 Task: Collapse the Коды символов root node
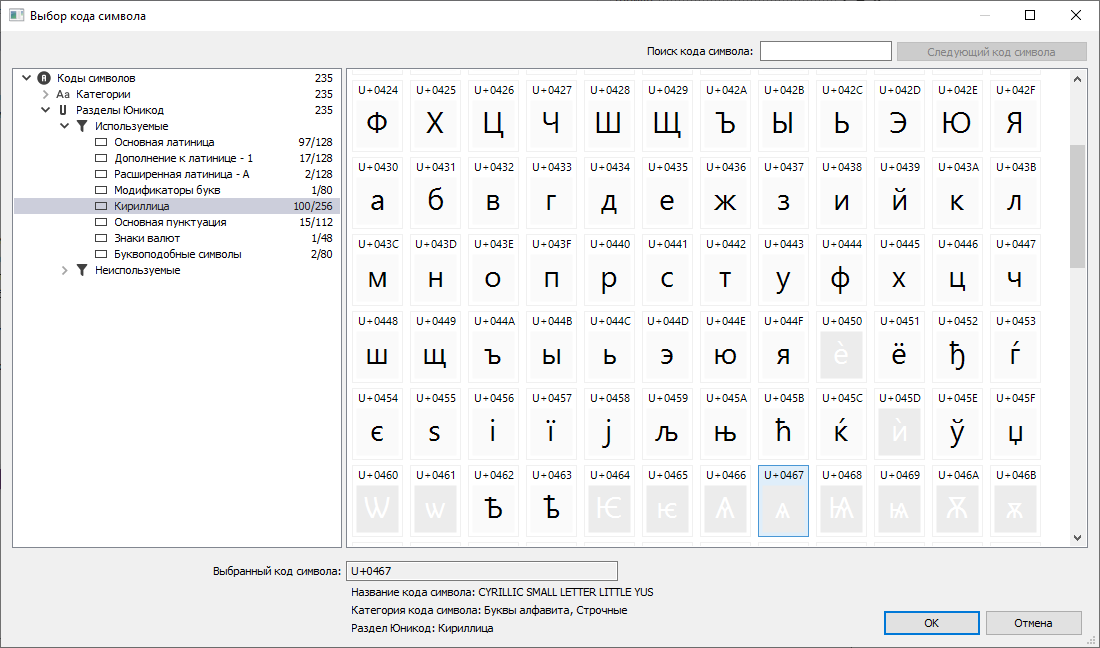tap(27, 78)
